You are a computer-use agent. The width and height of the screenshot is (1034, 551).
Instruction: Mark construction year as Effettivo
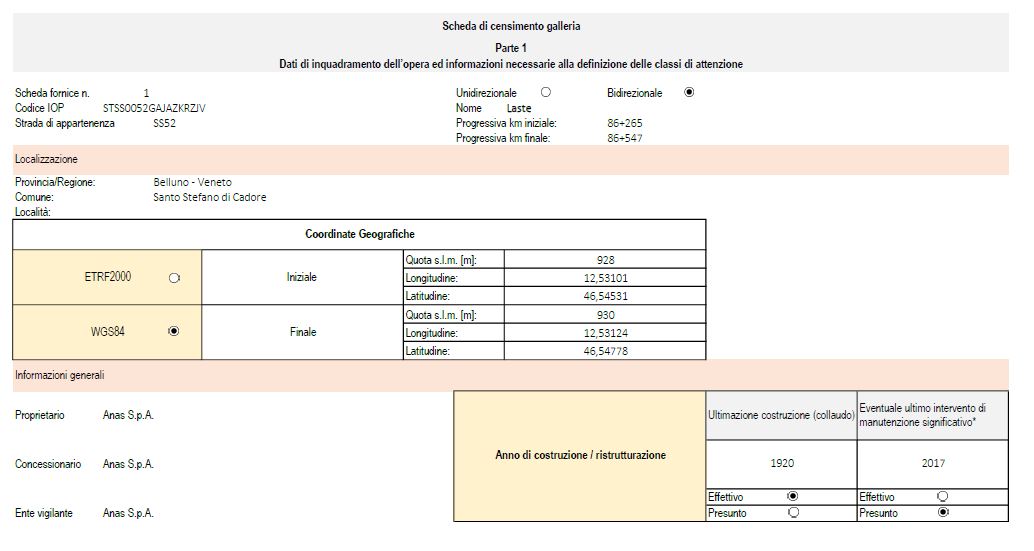click(x=793, y=496)
